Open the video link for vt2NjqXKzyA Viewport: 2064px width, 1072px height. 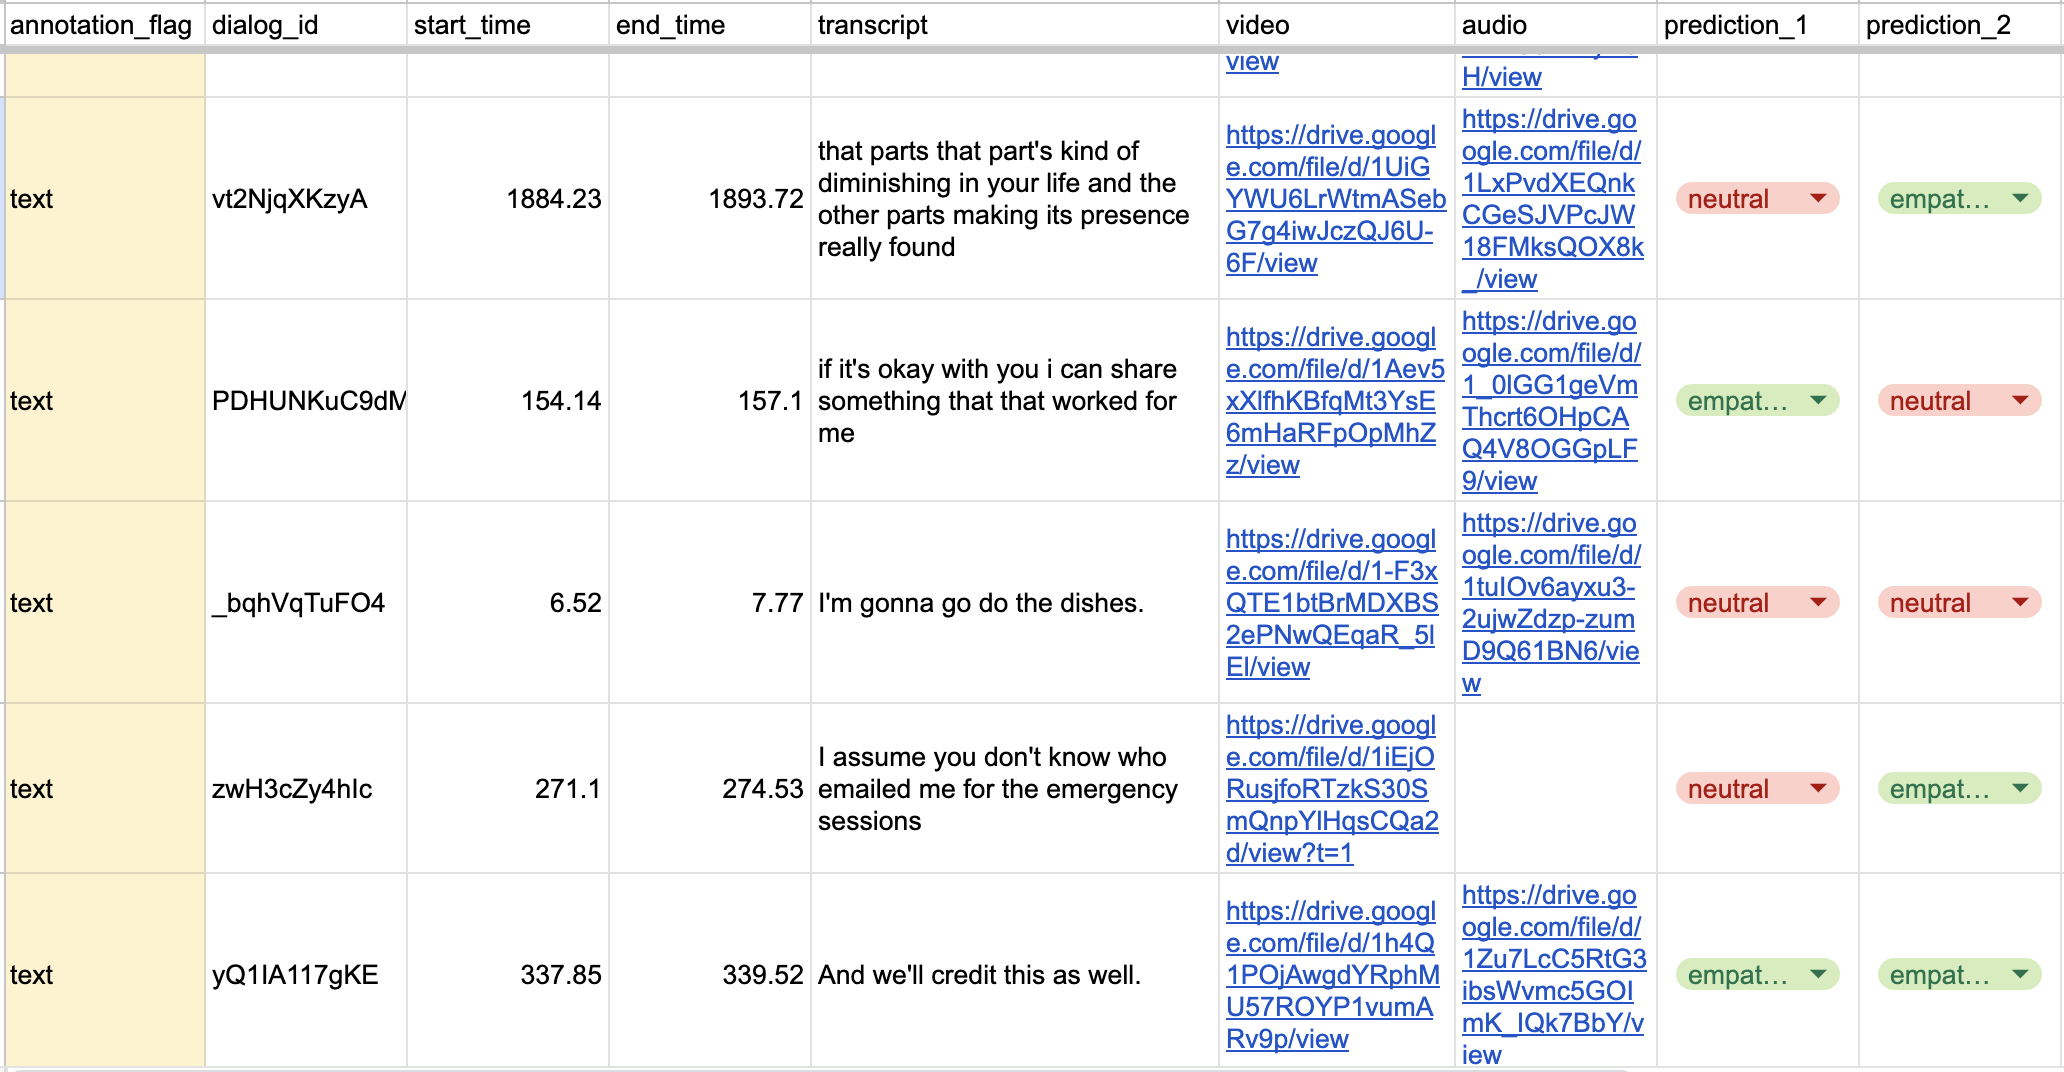pyautogui.click(x=1335, y=199)
